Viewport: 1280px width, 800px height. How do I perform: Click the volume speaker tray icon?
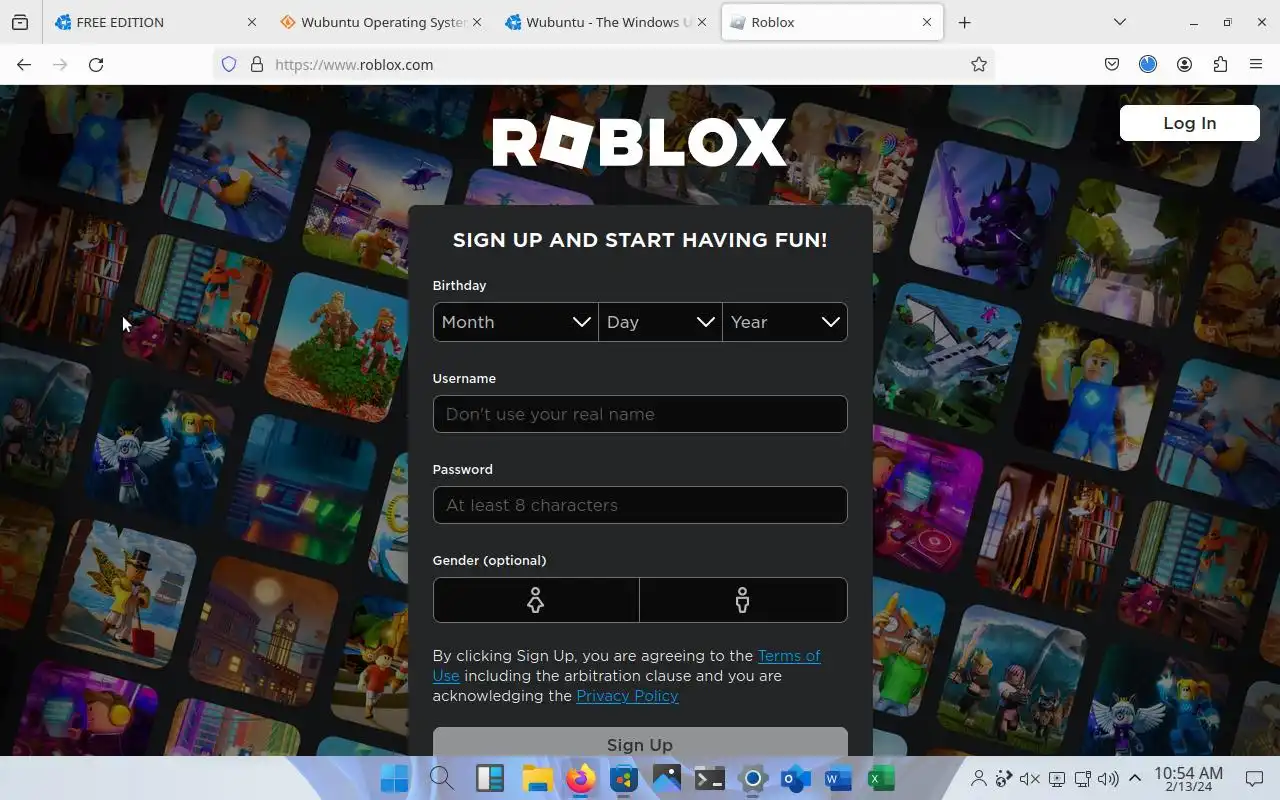click(1108, 779)
